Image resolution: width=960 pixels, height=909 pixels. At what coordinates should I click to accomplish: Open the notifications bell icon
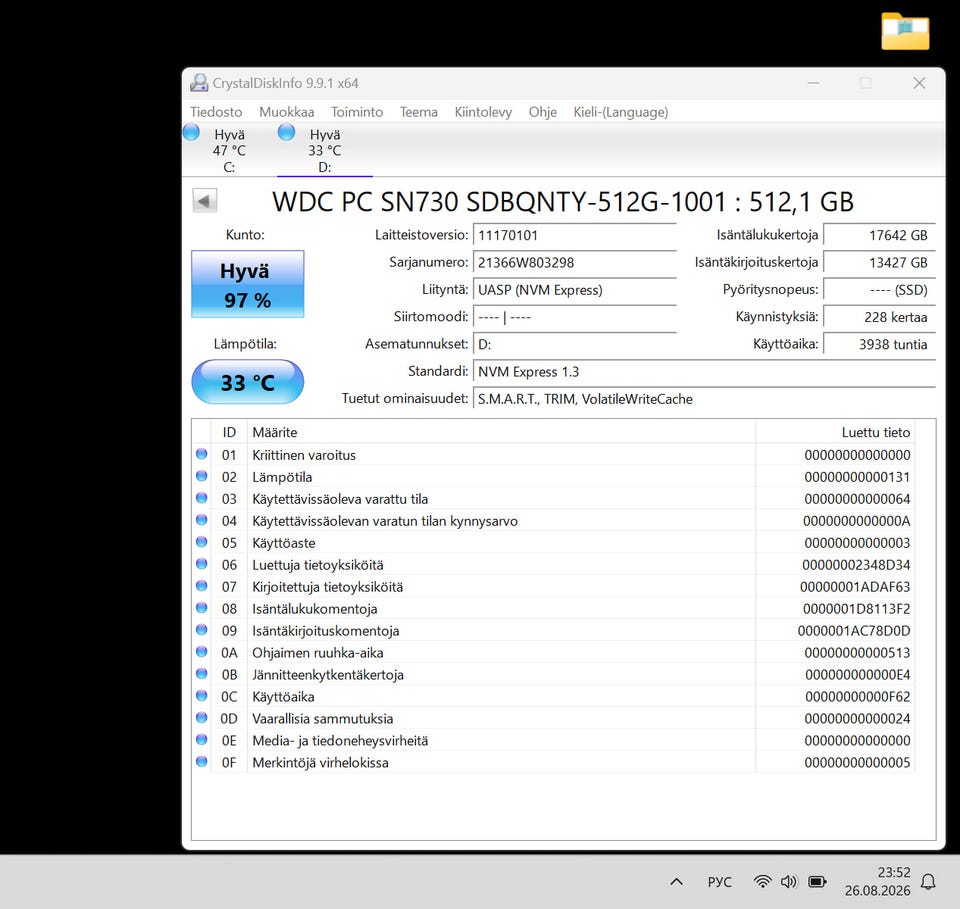coord(928,881)
